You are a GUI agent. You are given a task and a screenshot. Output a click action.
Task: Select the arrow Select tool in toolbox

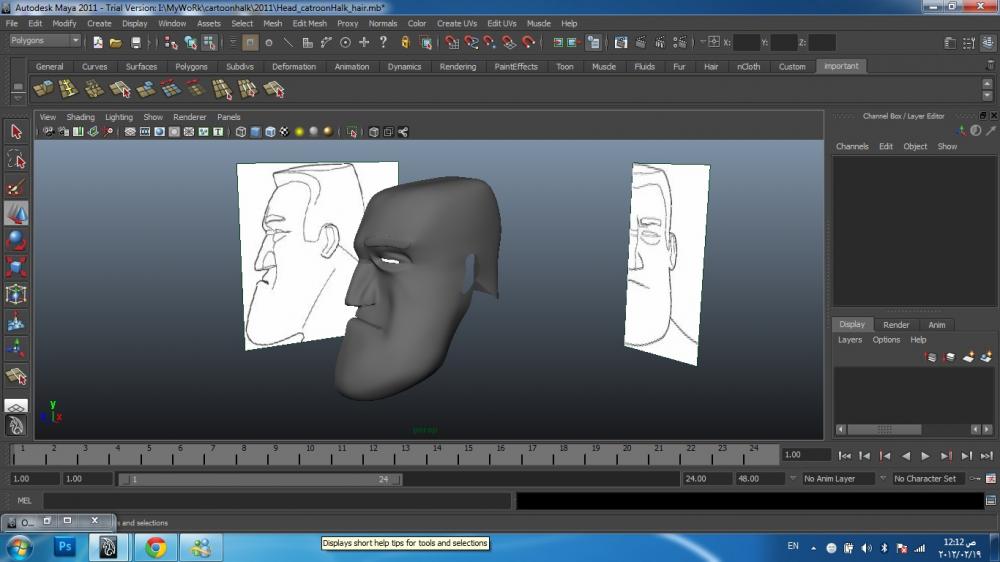coord(16,131)
